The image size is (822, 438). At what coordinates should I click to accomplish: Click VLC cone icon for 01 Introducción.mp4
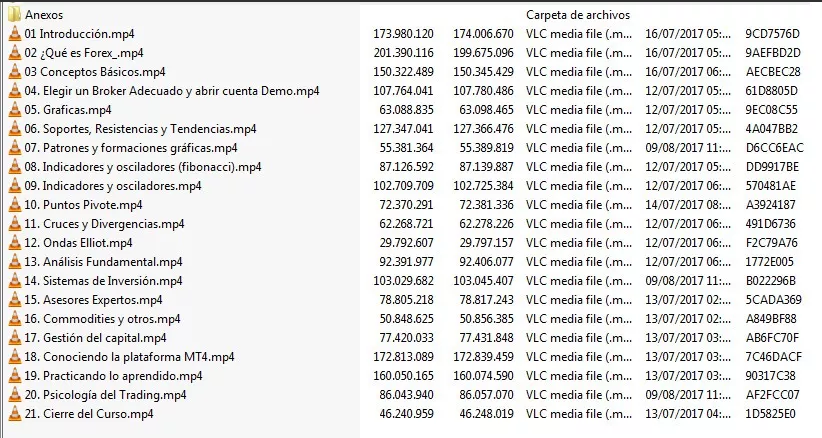click(15, 34)
